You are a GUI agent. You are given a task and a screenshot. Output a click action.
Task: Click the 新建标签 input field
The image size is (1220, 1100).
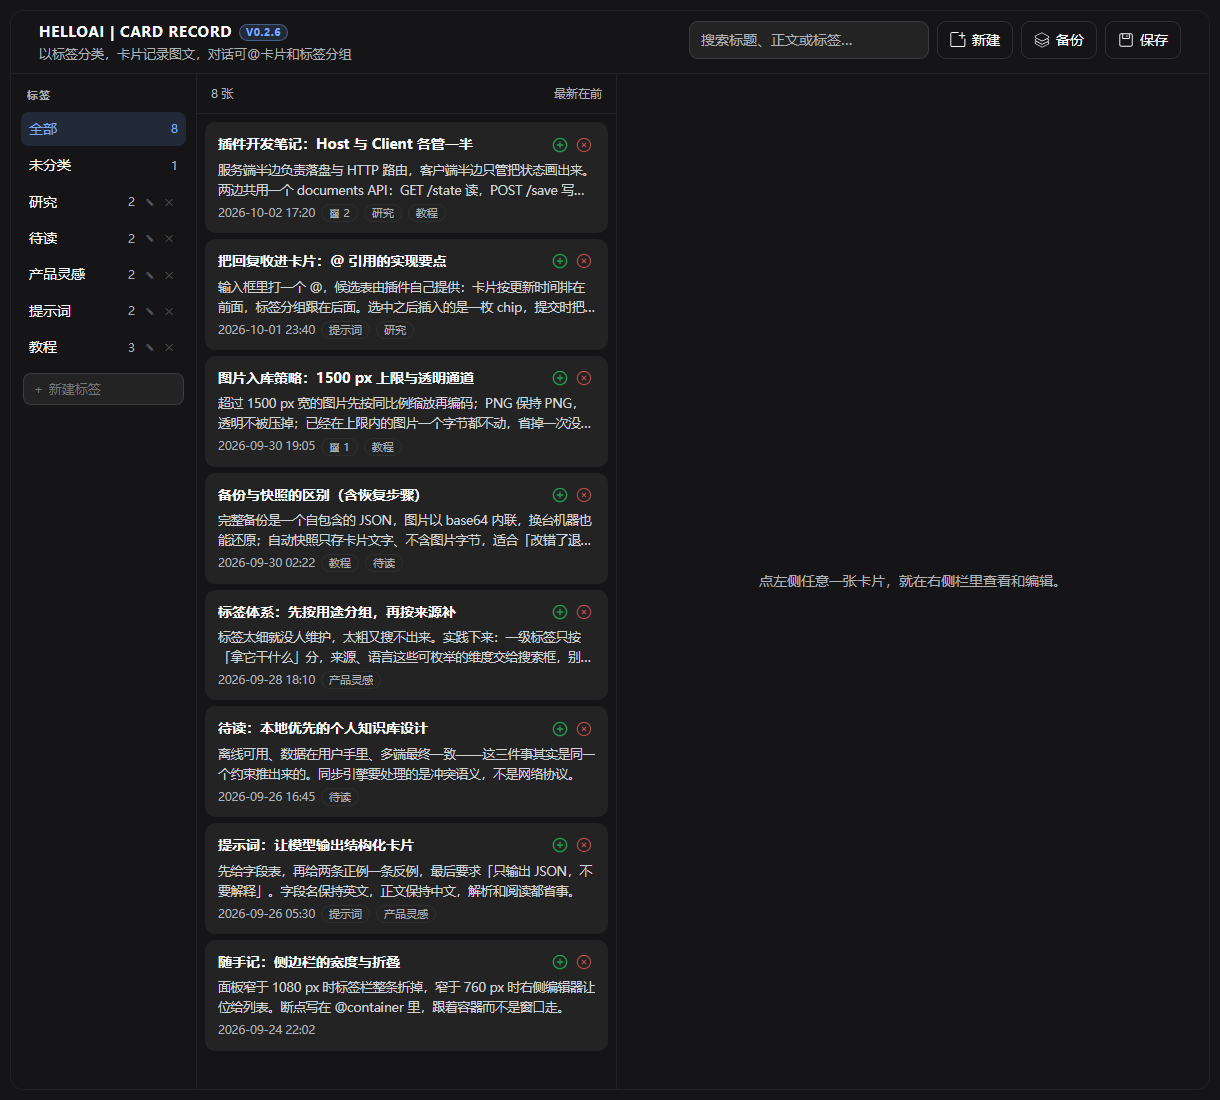pos(103,389)
